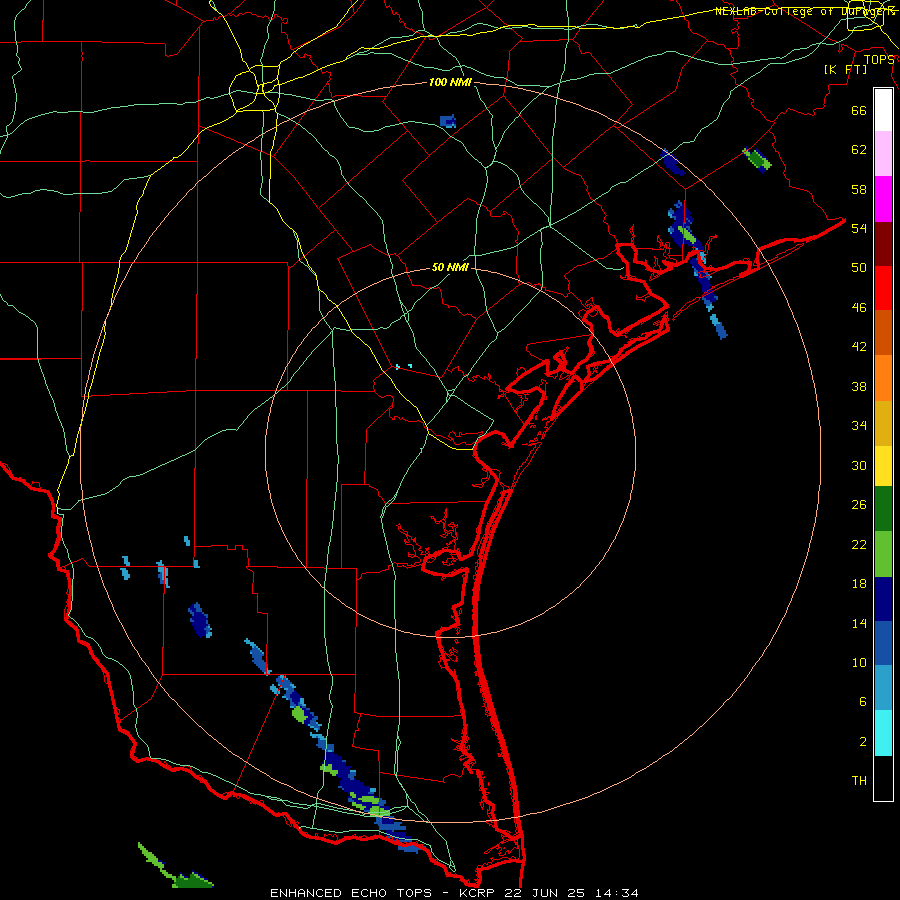Image resolution: width=900 pixels, height=900 pixels.
Task: Click the gold mustard legend swatch
Action: (x=883, y=423)
